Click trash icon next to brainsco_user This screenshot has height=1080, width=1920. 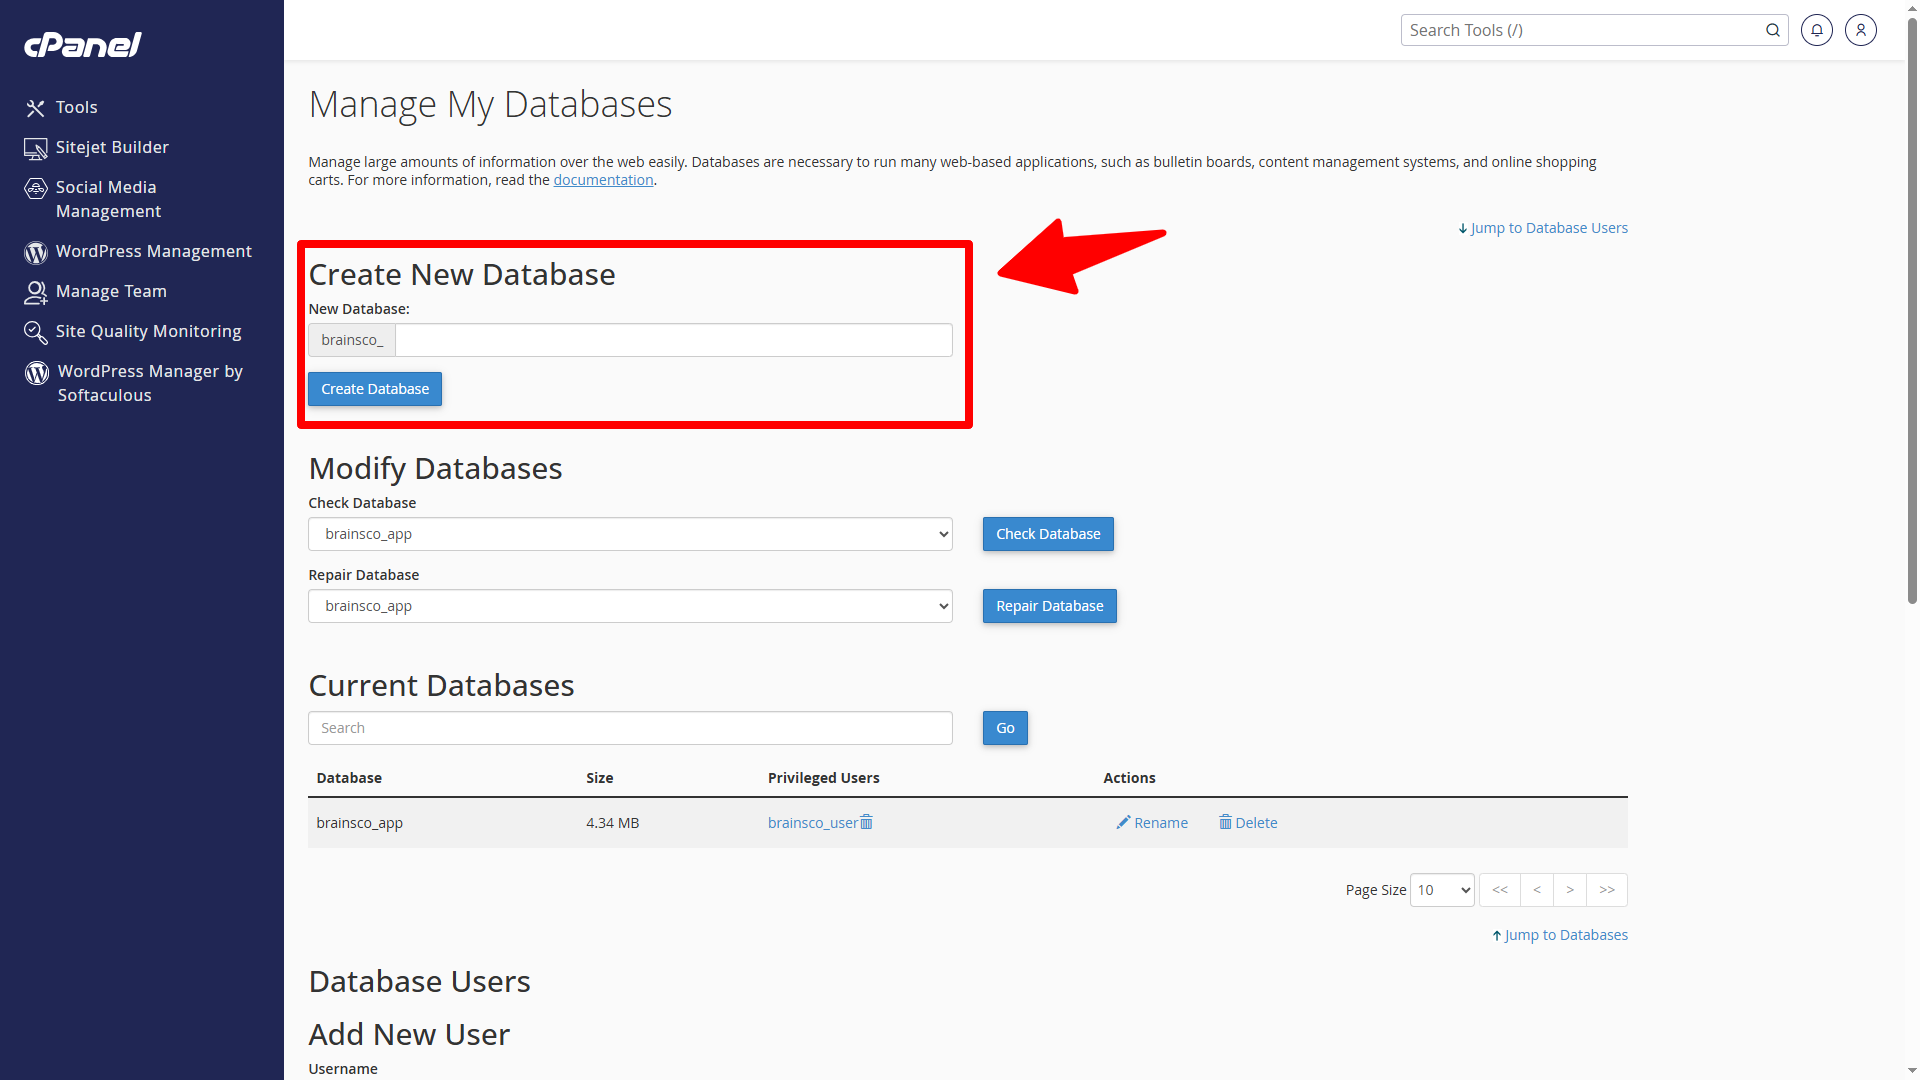tap(866, 822)
